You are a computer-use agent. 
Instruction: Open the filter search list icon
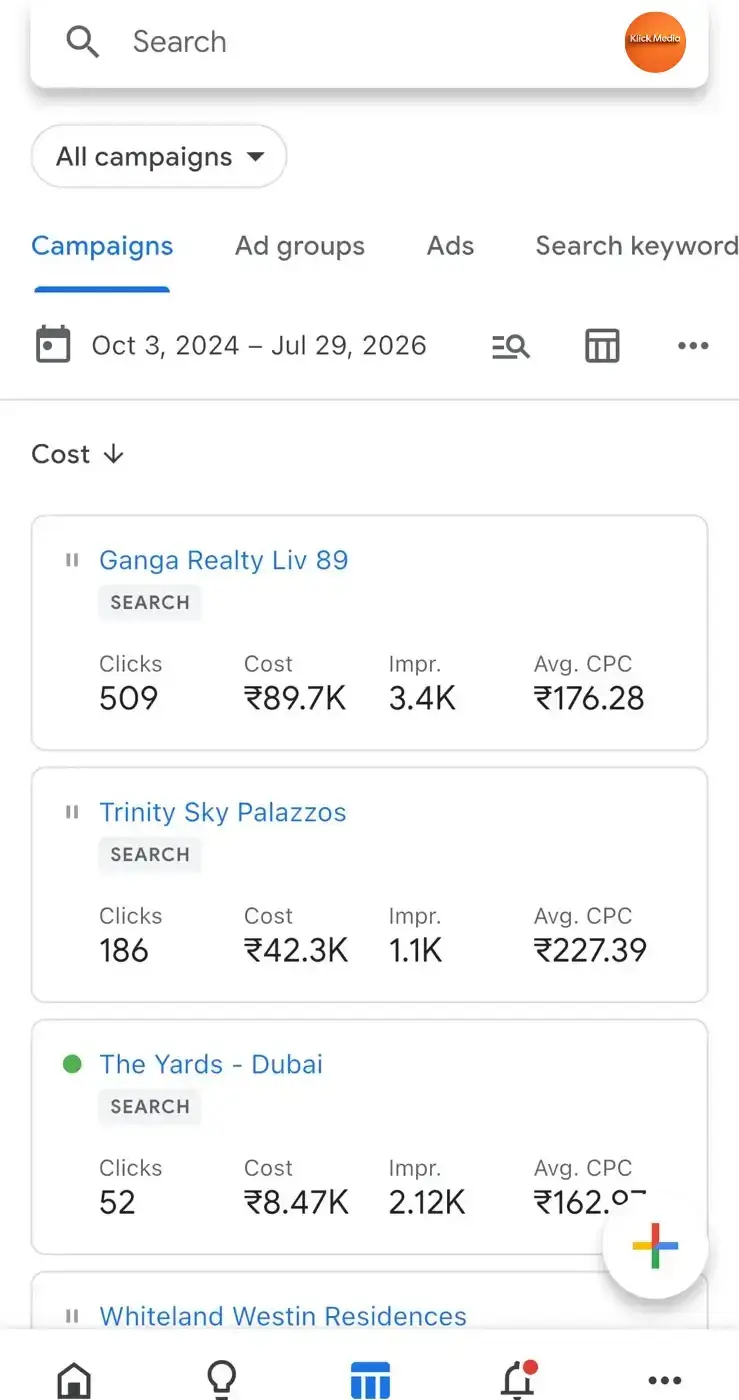click(x=510, y=346)
